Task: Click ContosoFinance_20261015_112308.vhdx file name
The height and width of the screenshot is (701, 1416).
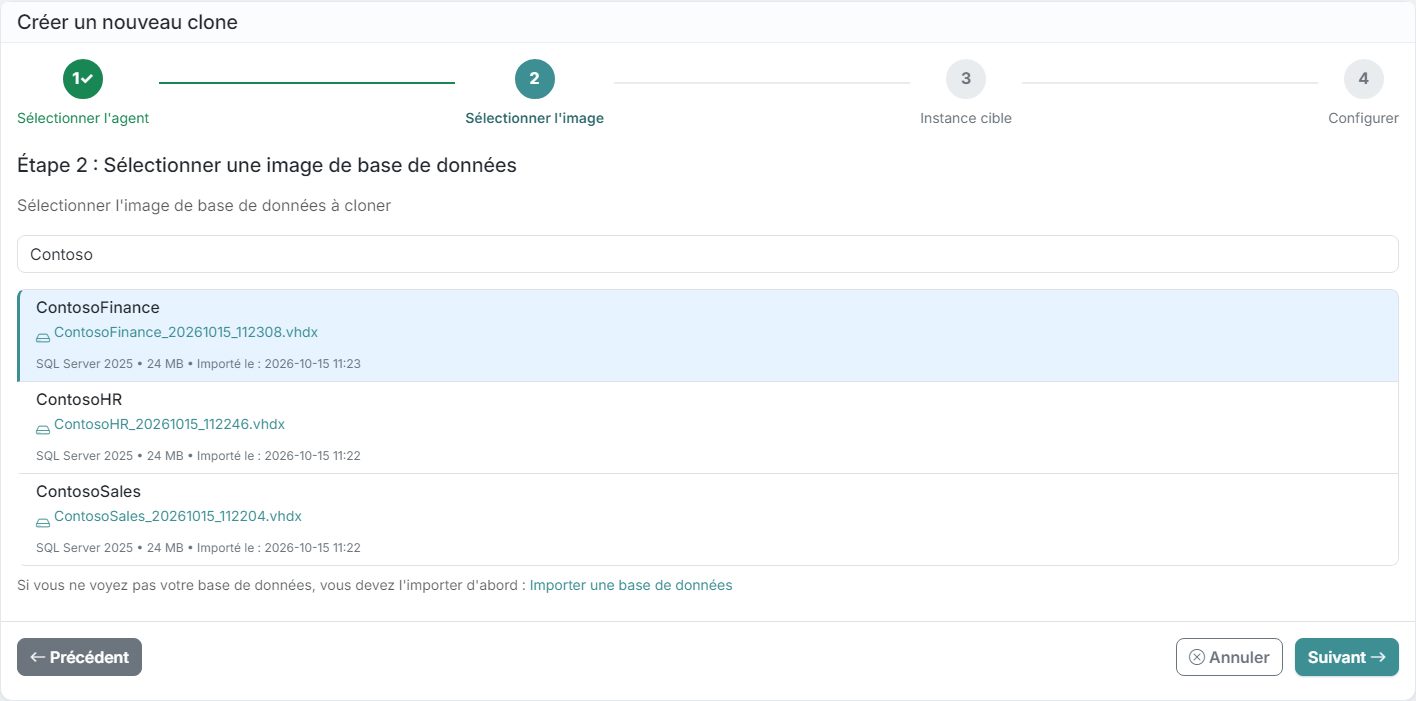Action: (x=186, y=332)
